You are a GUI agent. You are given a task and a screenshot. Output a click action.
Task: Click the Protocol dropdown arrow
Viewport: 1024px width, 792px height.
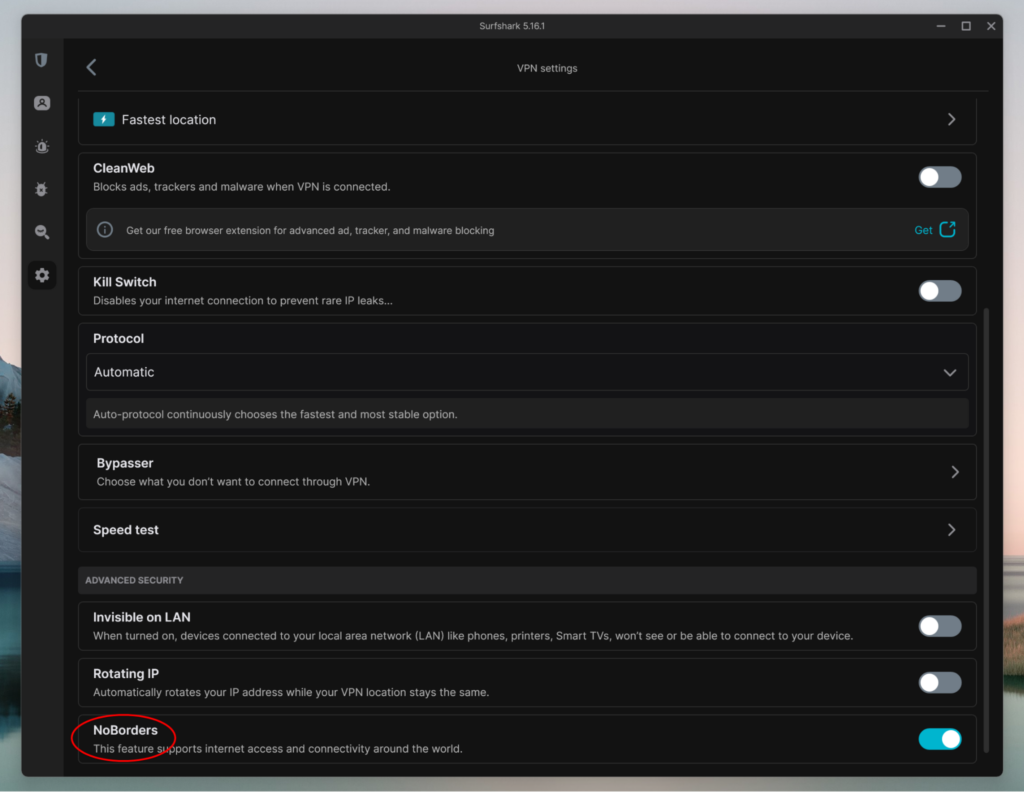tap(950, 373)
